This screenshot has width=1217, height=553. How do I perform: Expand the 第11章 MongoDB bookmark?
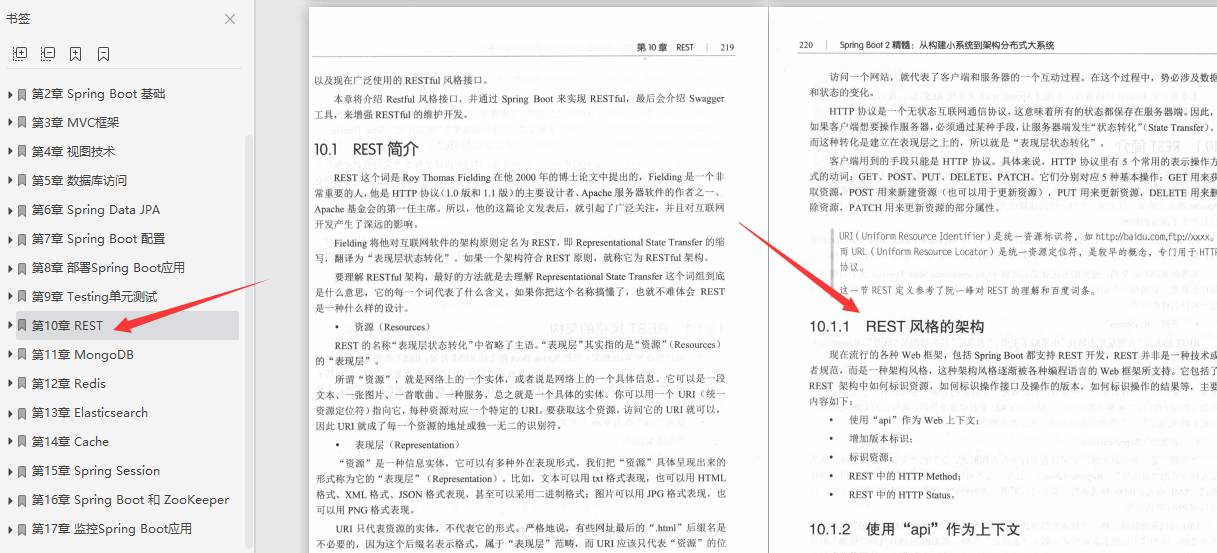pyautogui.click(x=9, y=355)
